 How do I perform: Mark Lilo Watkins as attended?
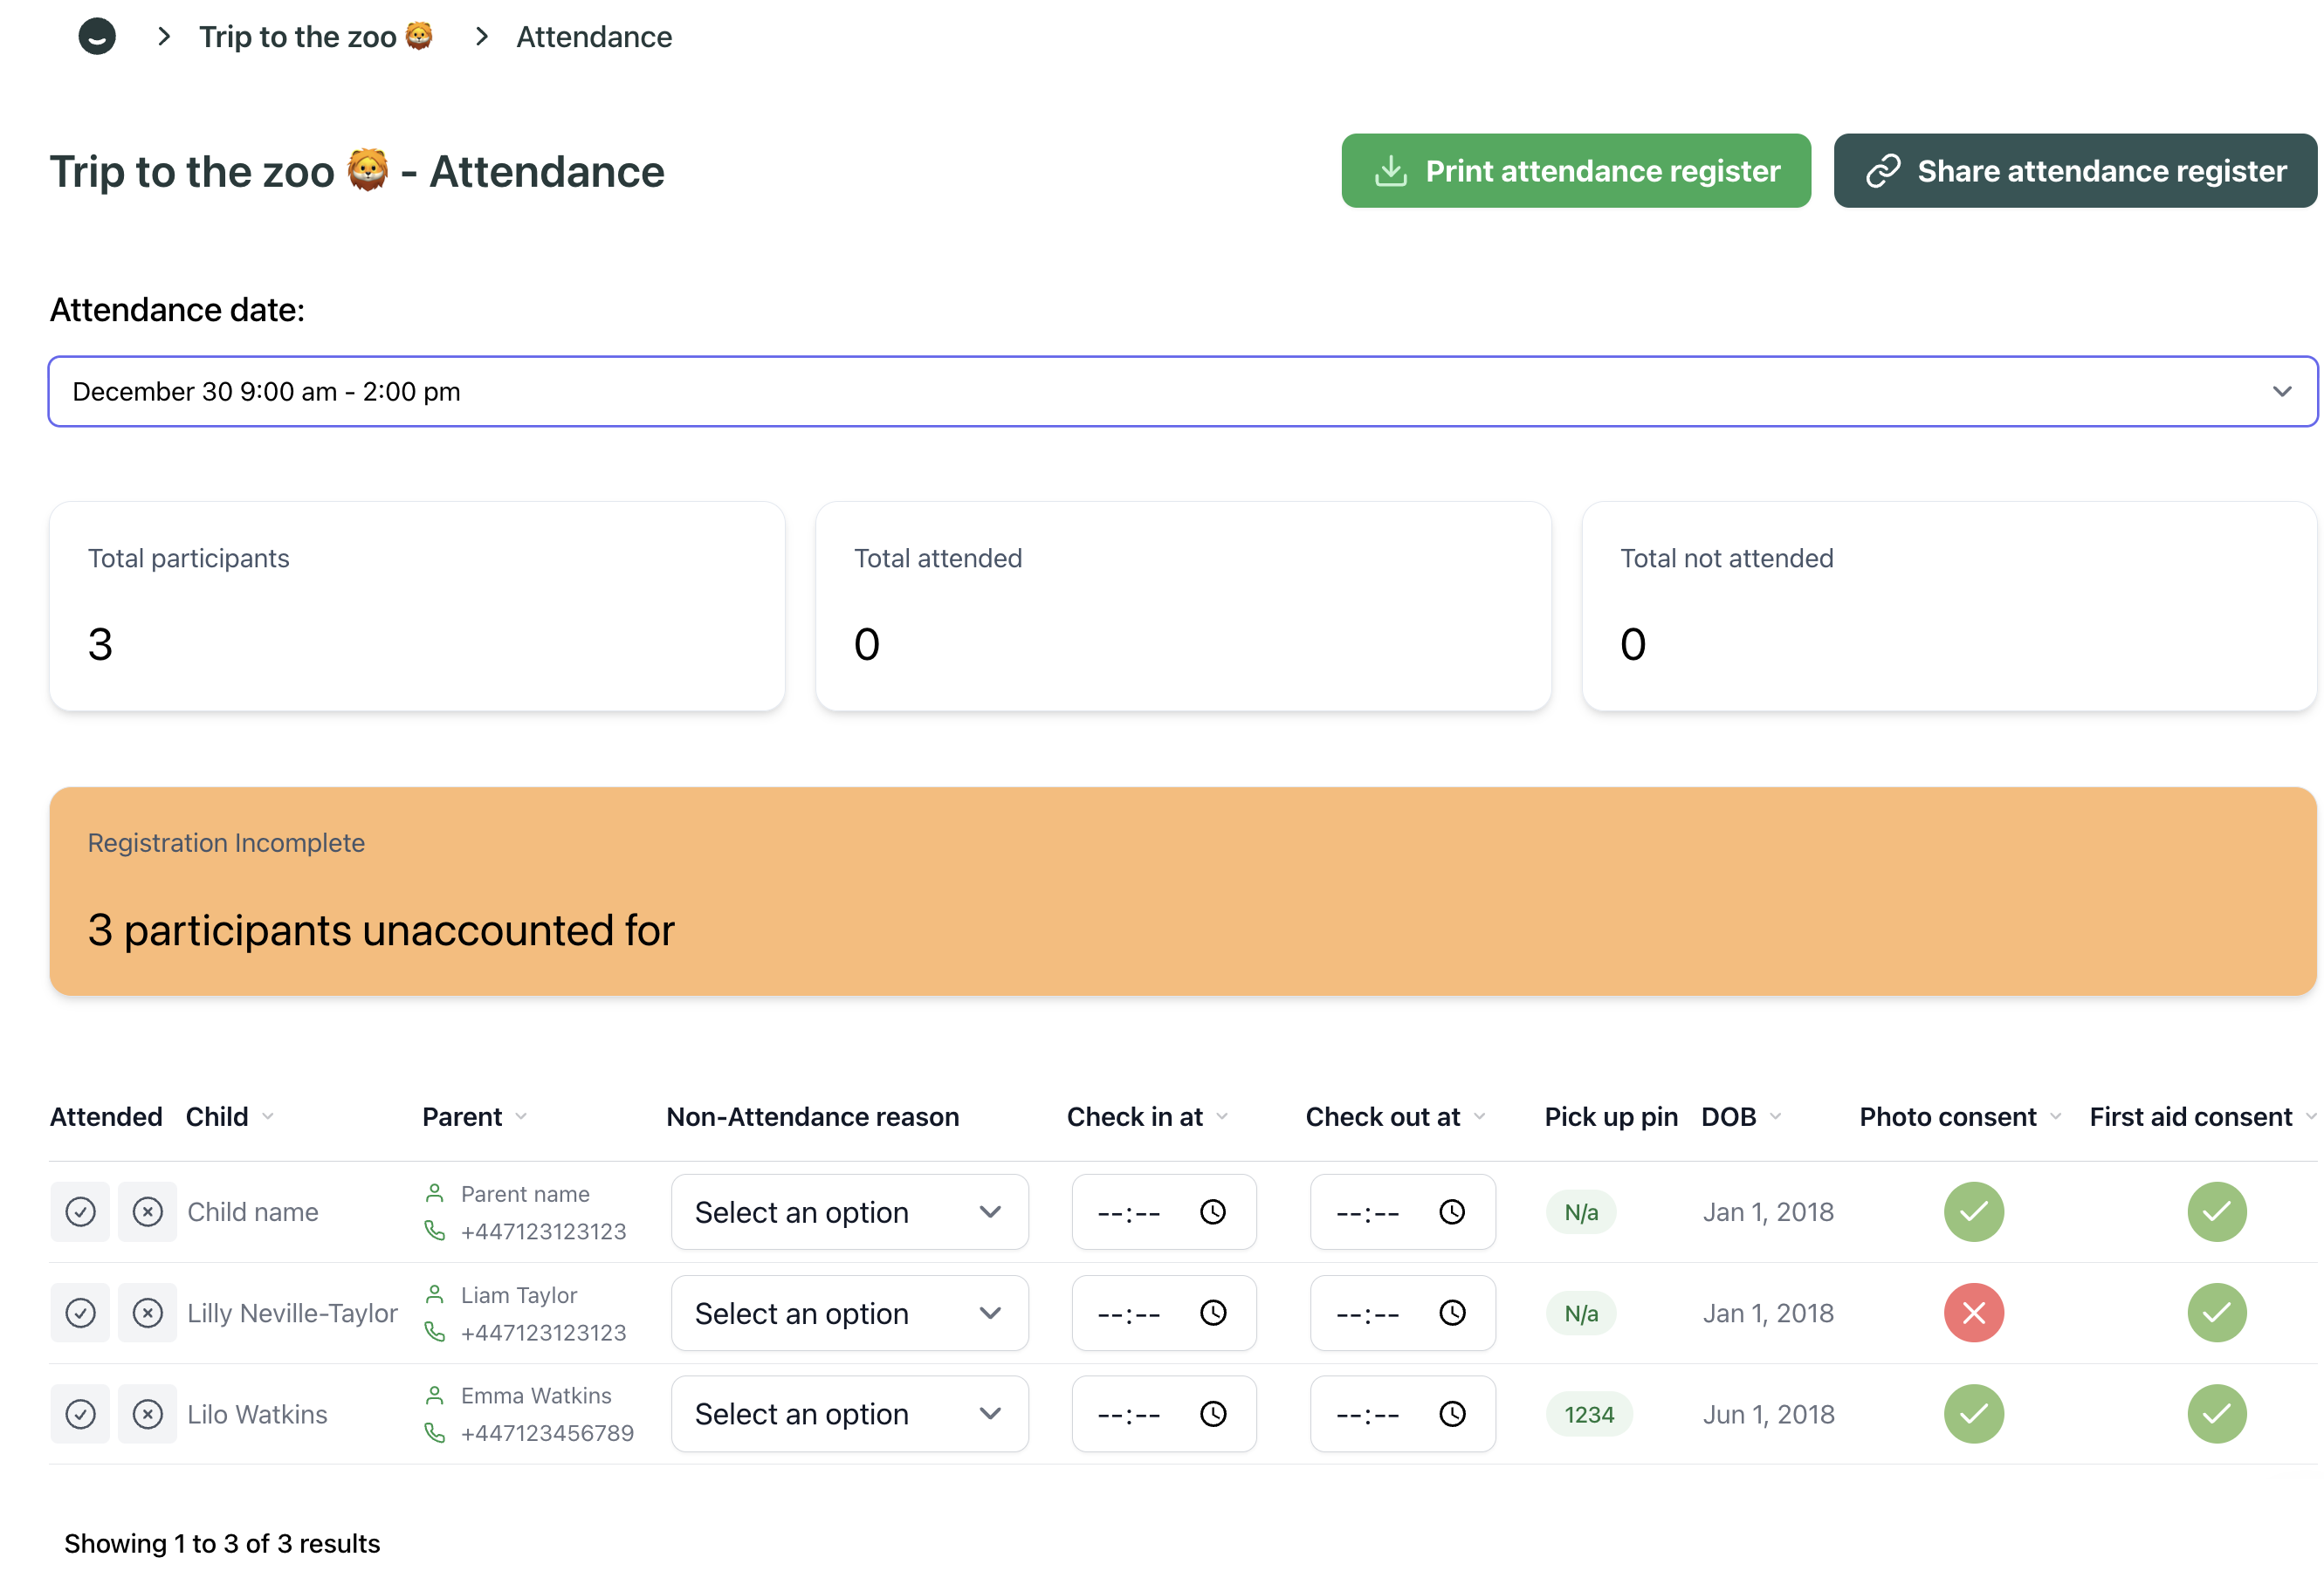[x=80, y=1413]
